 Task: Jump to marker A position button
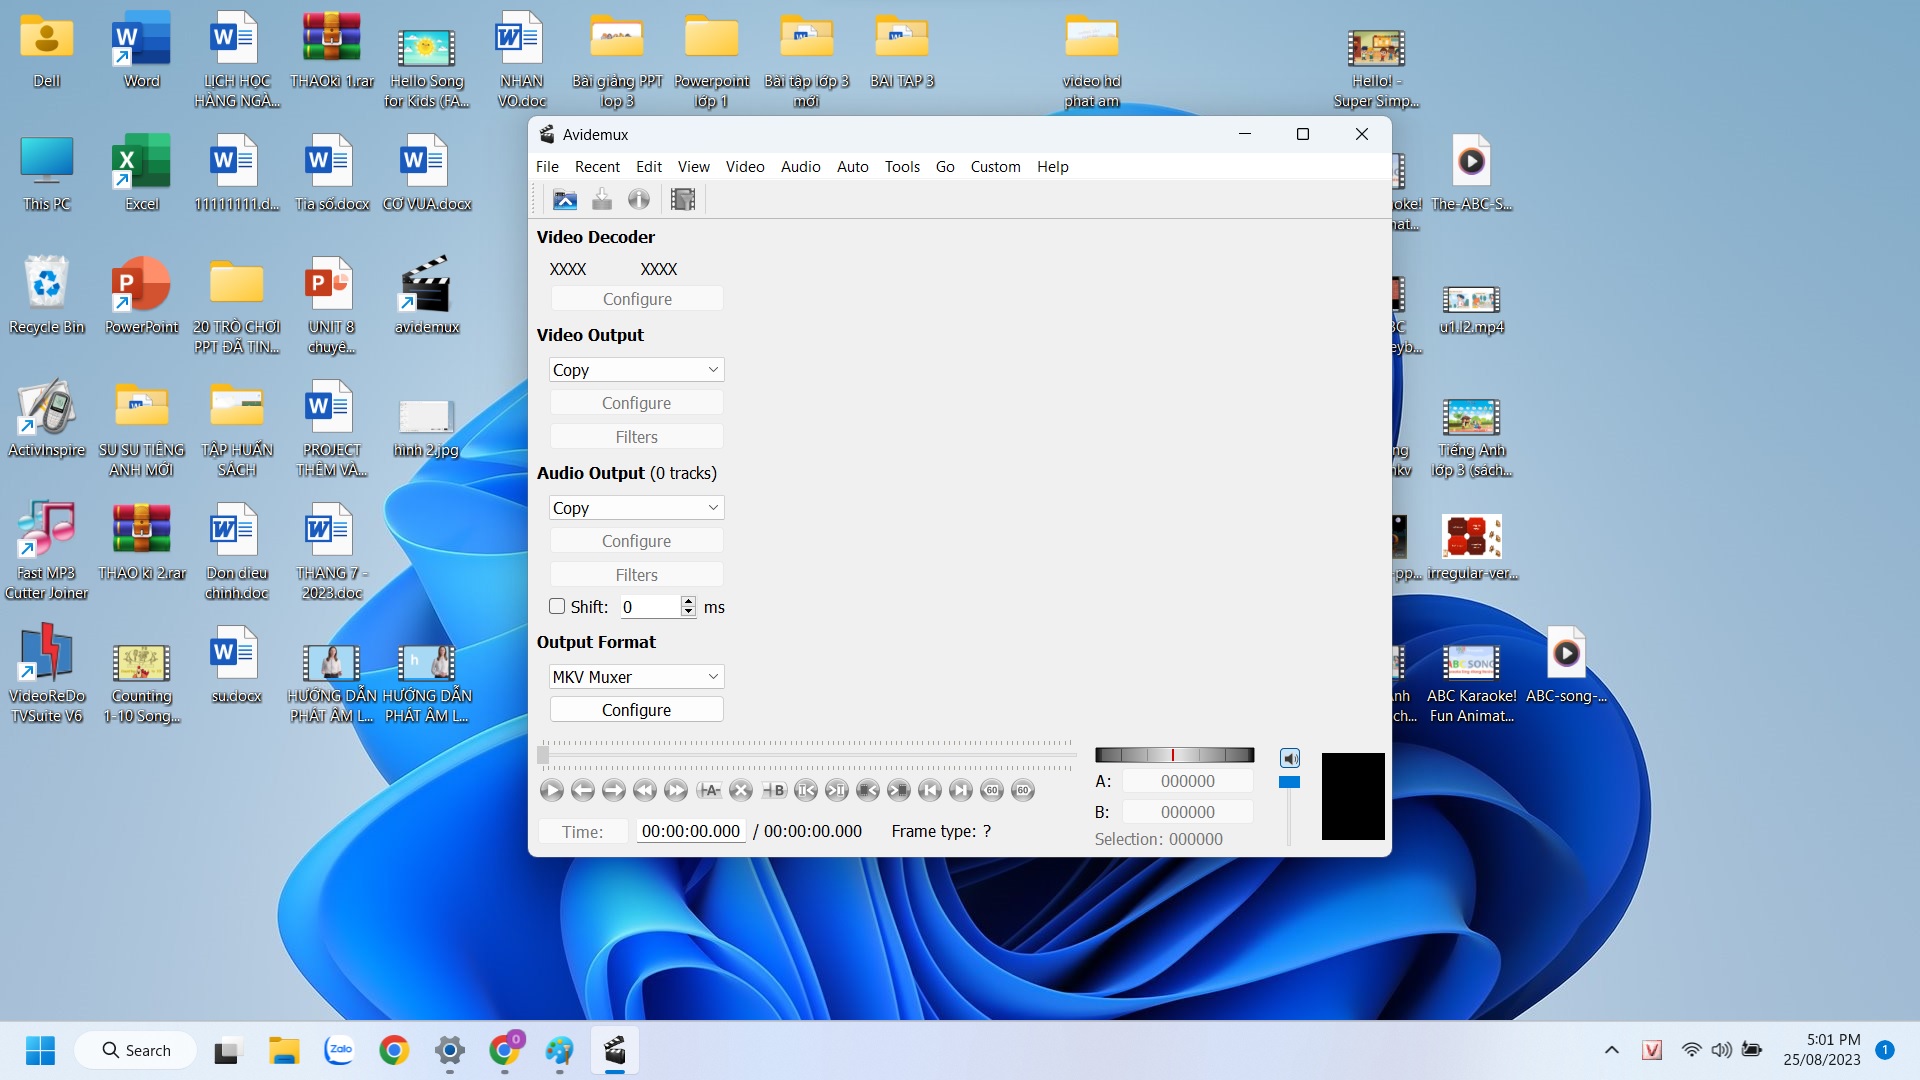point(805,790)
